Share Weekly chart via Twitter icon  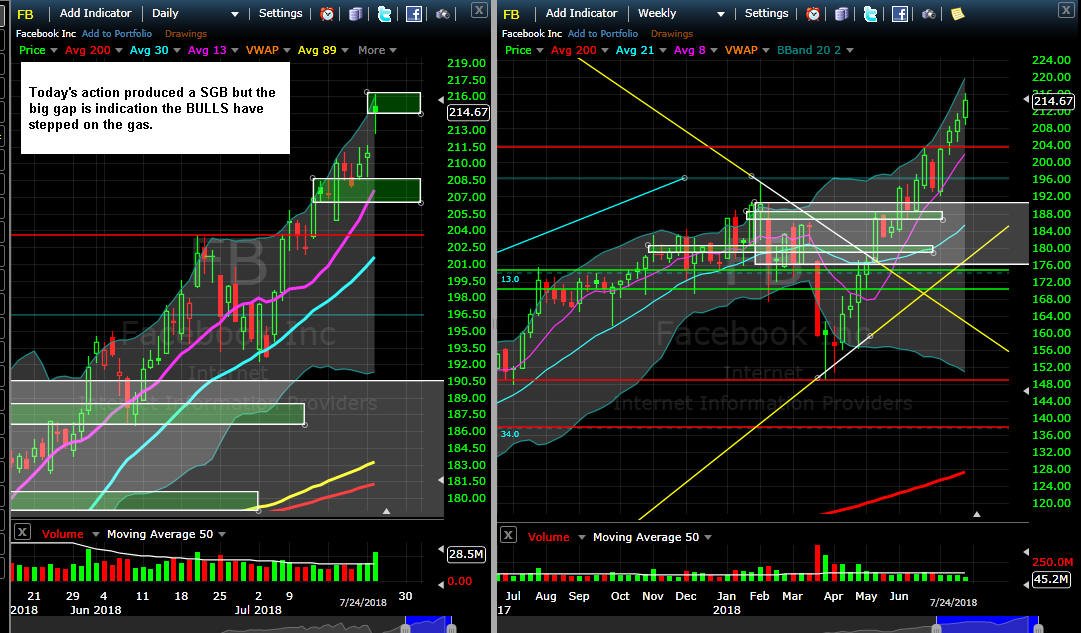(x=871, y=14)
